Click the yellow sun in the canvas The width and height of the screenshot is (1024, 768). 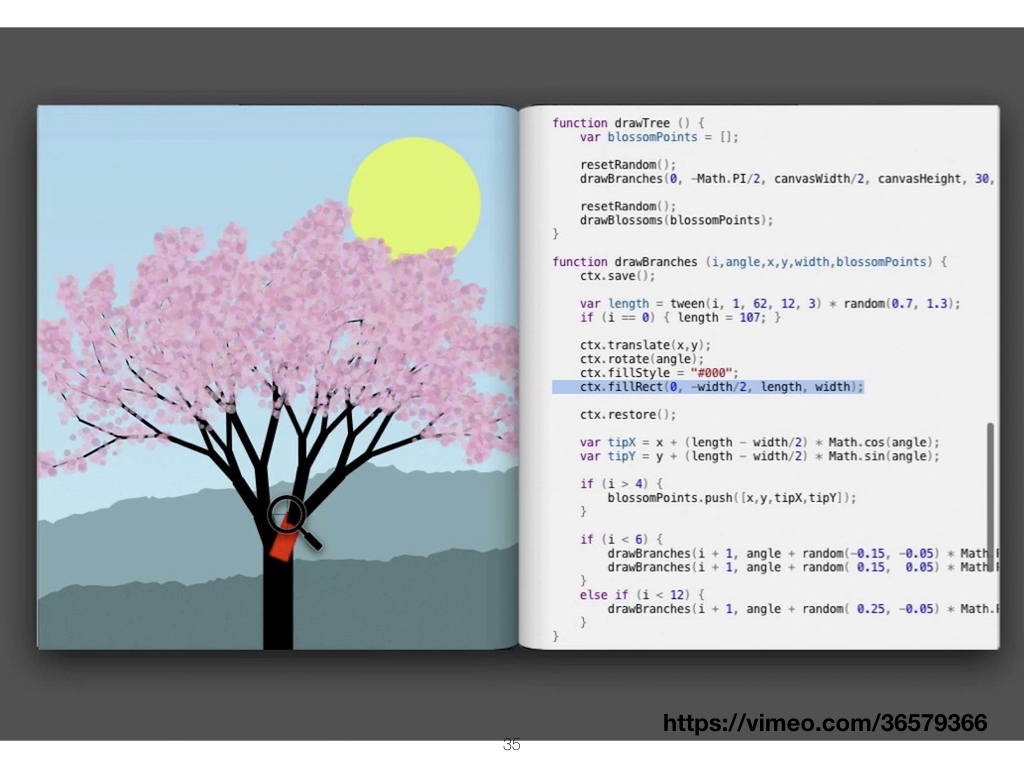pos(414,197)
